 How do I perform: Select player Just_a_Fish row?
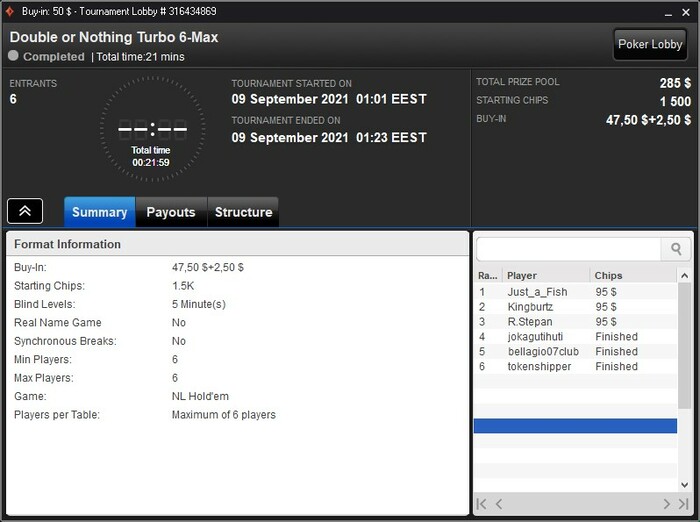575,292
